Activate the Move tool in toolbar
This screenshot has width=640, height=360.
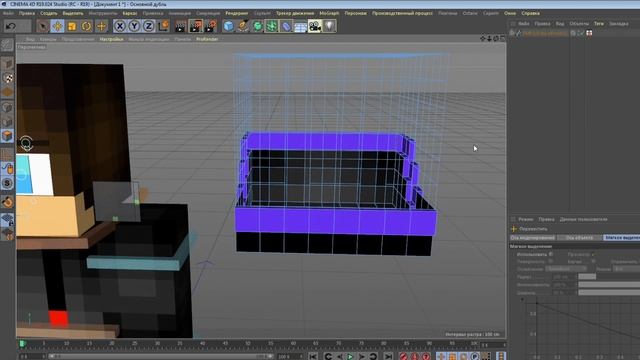(57, 26)
